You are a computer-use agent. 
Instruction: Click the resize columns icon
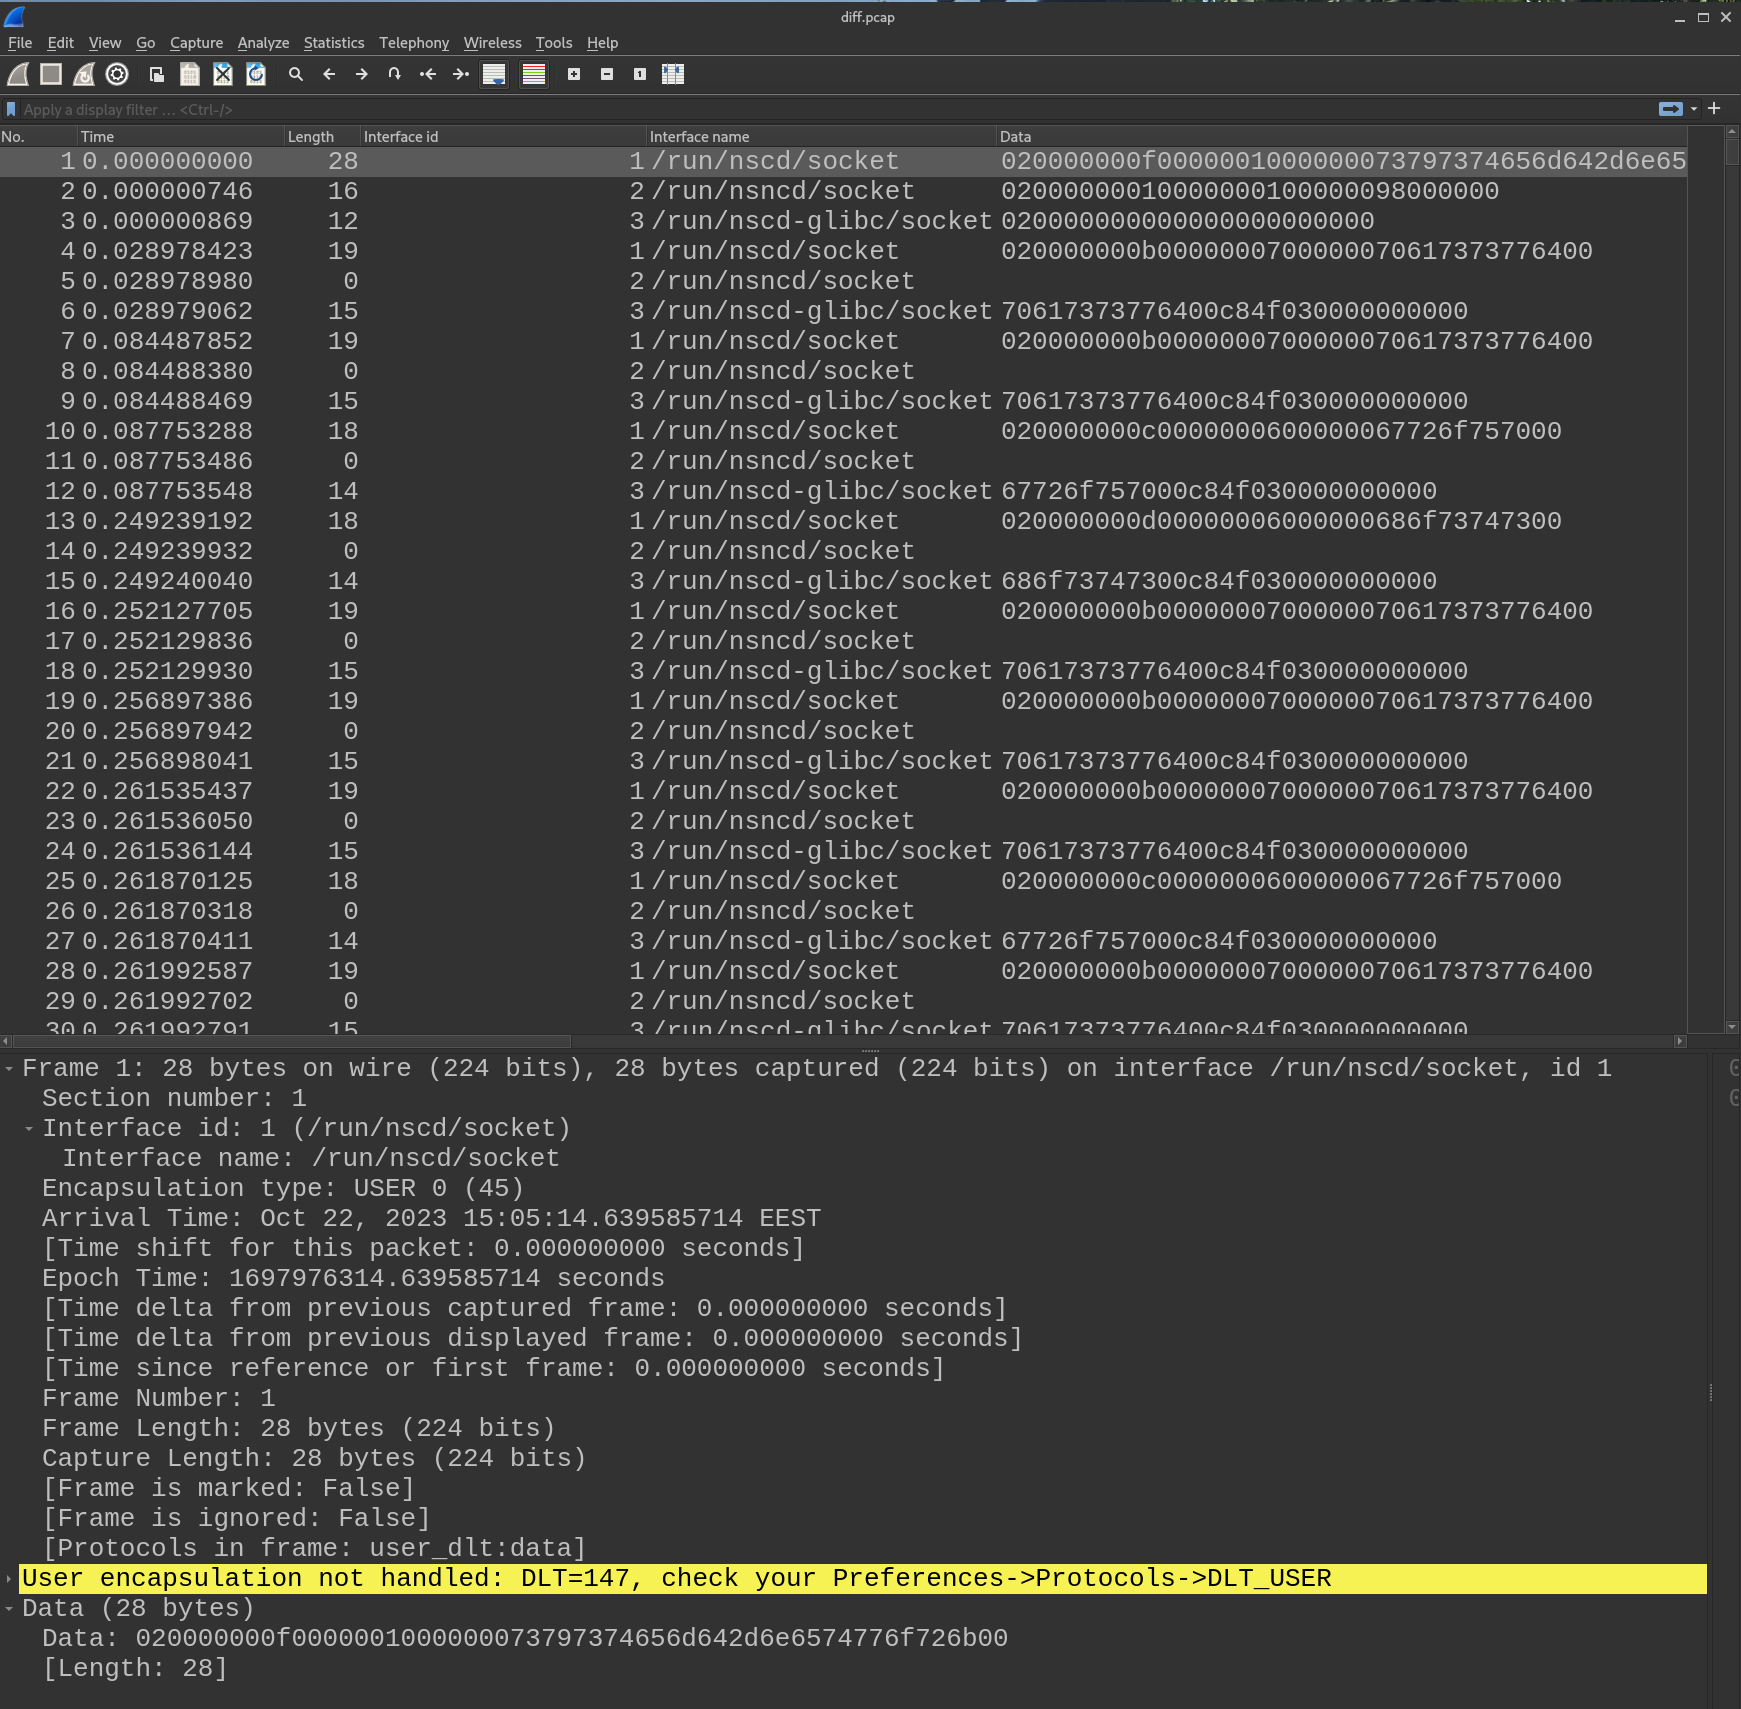(x=673, y=74)
